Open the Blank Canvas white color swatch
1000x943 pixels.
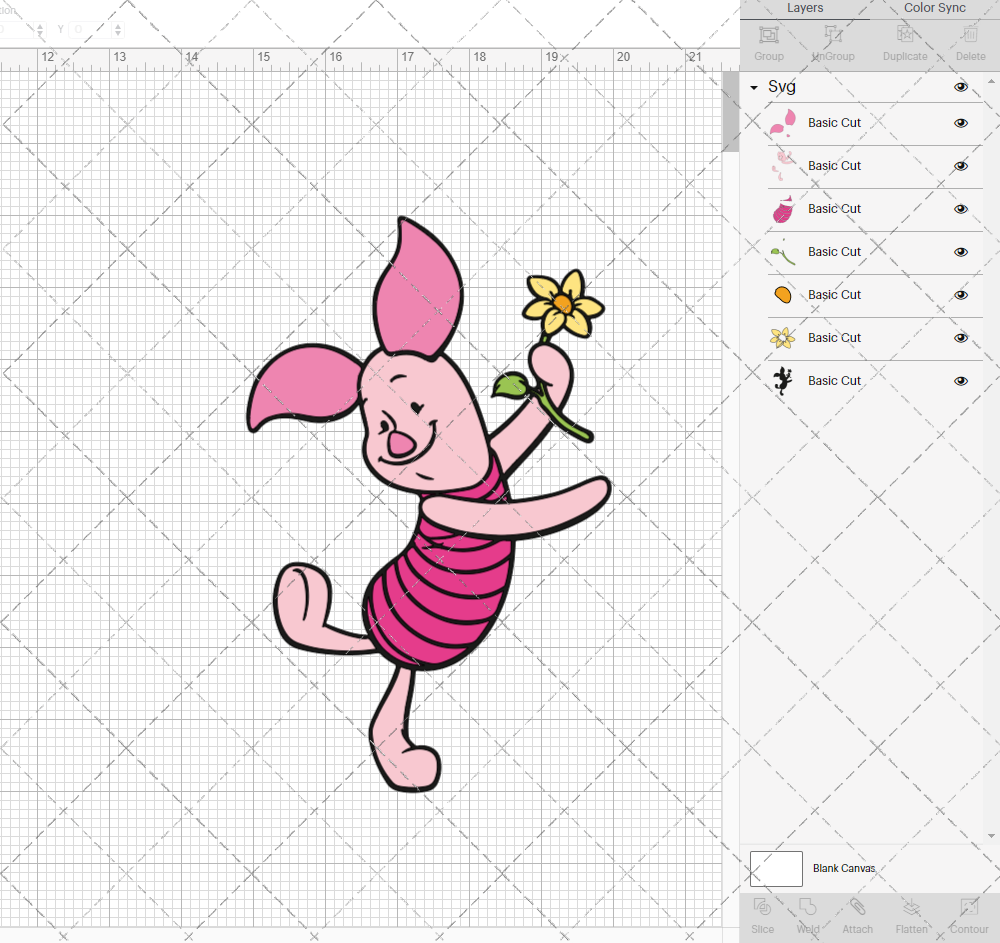(x=776, y=868)
